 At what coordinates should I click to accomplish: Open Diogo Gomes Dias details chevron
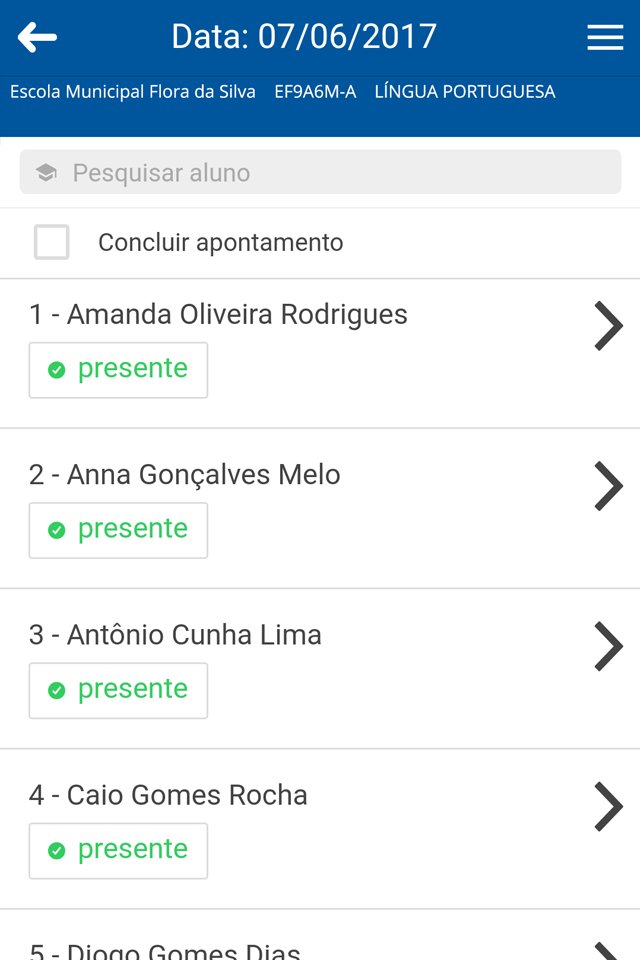(x=608, y=950)
